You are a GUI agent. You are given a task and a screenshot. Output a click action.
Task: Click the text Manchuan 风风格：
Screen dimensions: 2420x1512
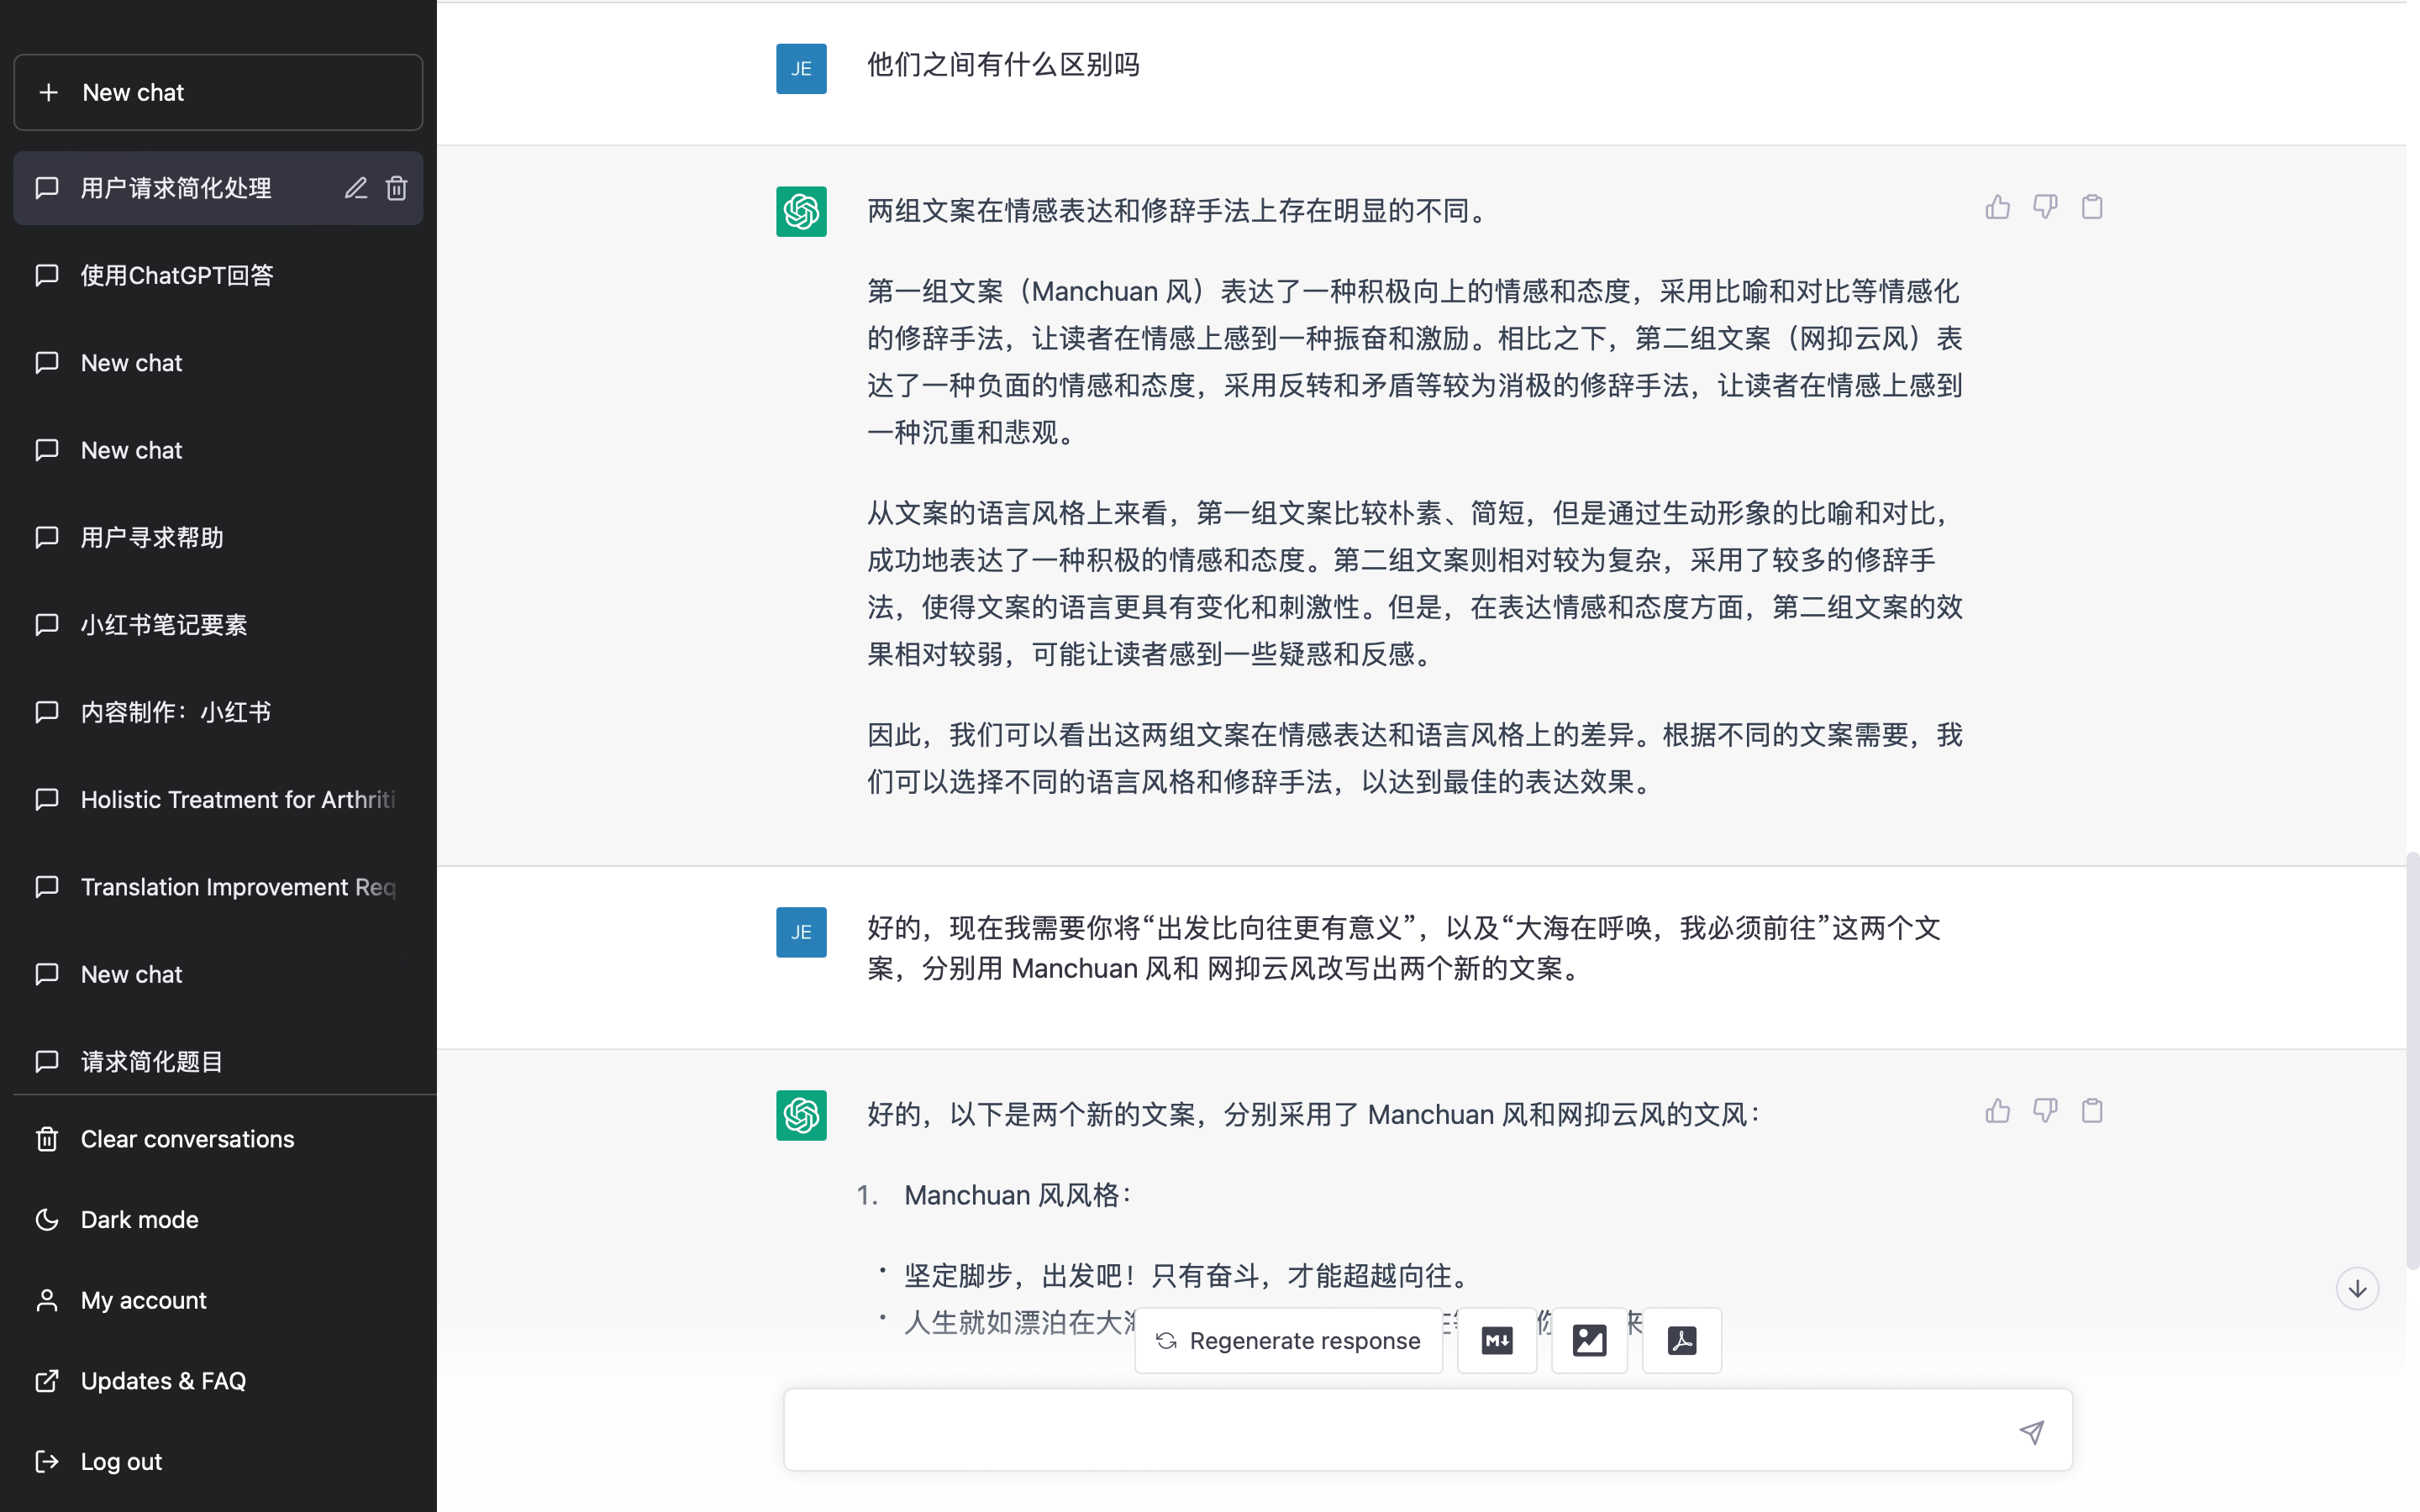click(x=1018, y=1195)
